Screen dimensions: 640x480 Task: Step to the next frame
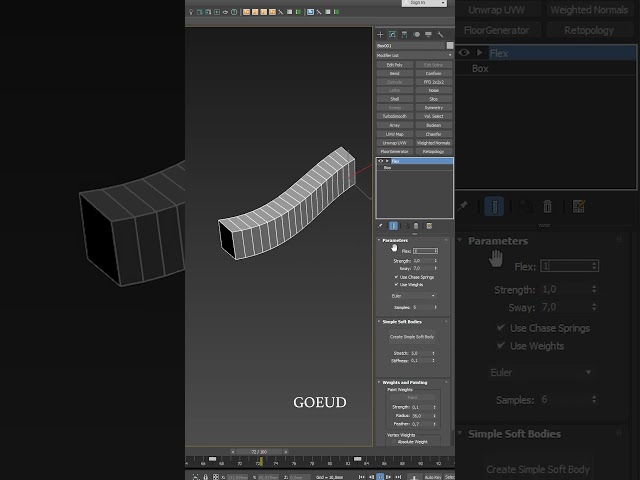point(389,477)
